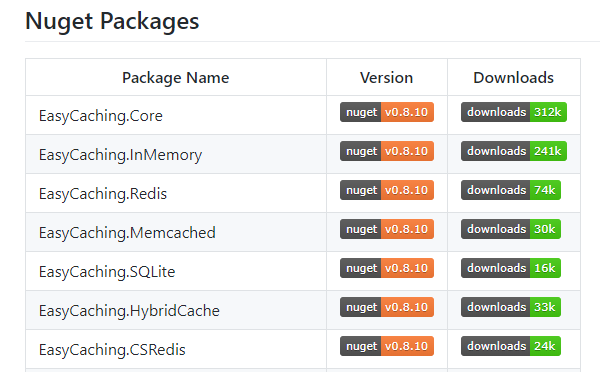Click the downloads 24k badge for CSRedis

pos(511,346)
